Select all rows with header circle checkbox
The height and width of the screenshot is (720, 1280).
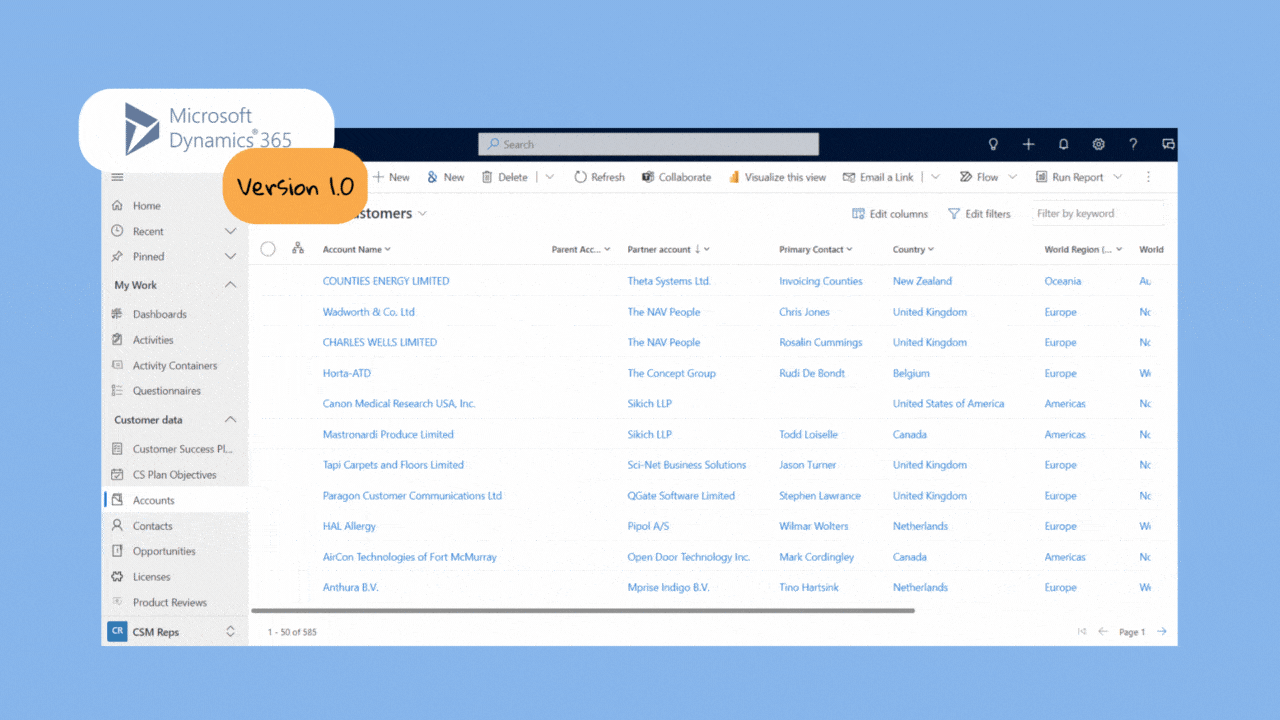(x=268, y=249)
